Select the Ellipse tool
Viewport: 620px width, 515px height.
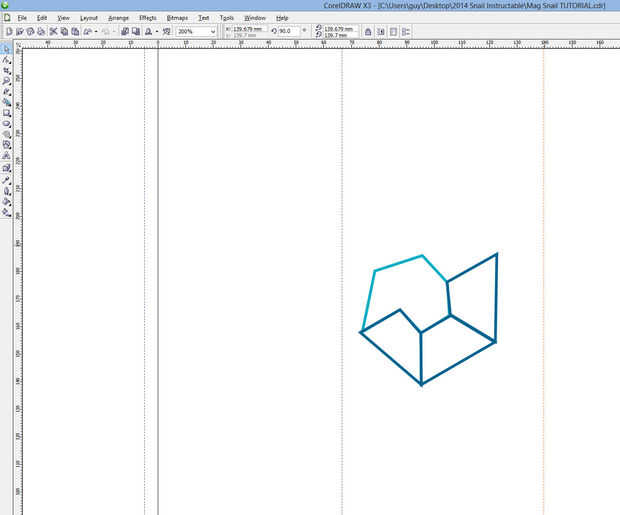pyautogui.click(x=6, y=124)
